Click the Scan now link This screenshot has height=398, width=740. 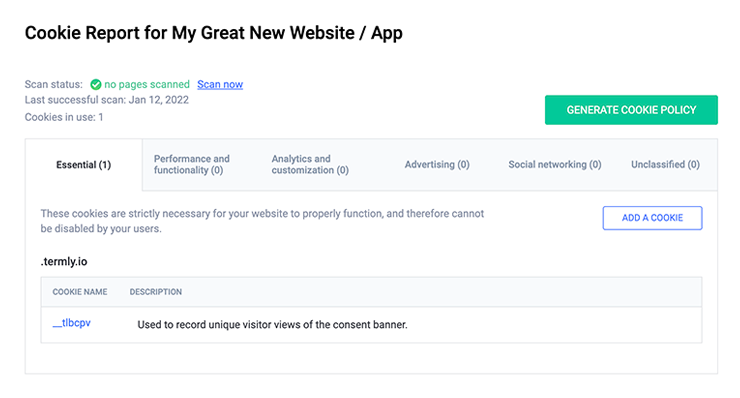tap(220, 85)
